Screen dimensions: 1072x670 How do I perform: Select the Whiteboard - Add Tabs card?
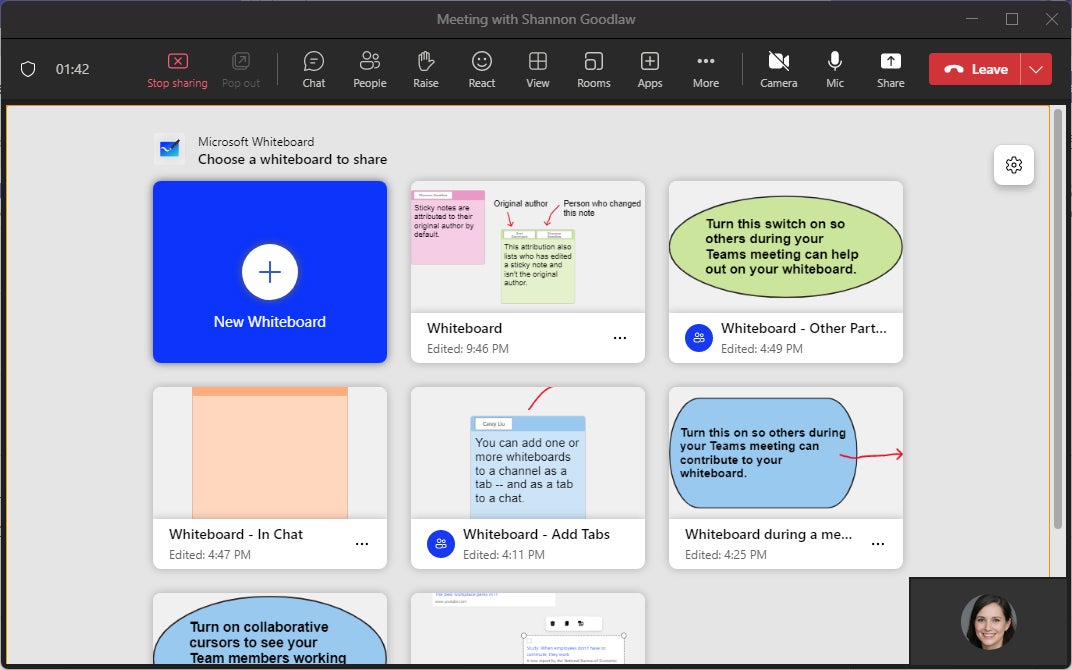coord(528,478)
